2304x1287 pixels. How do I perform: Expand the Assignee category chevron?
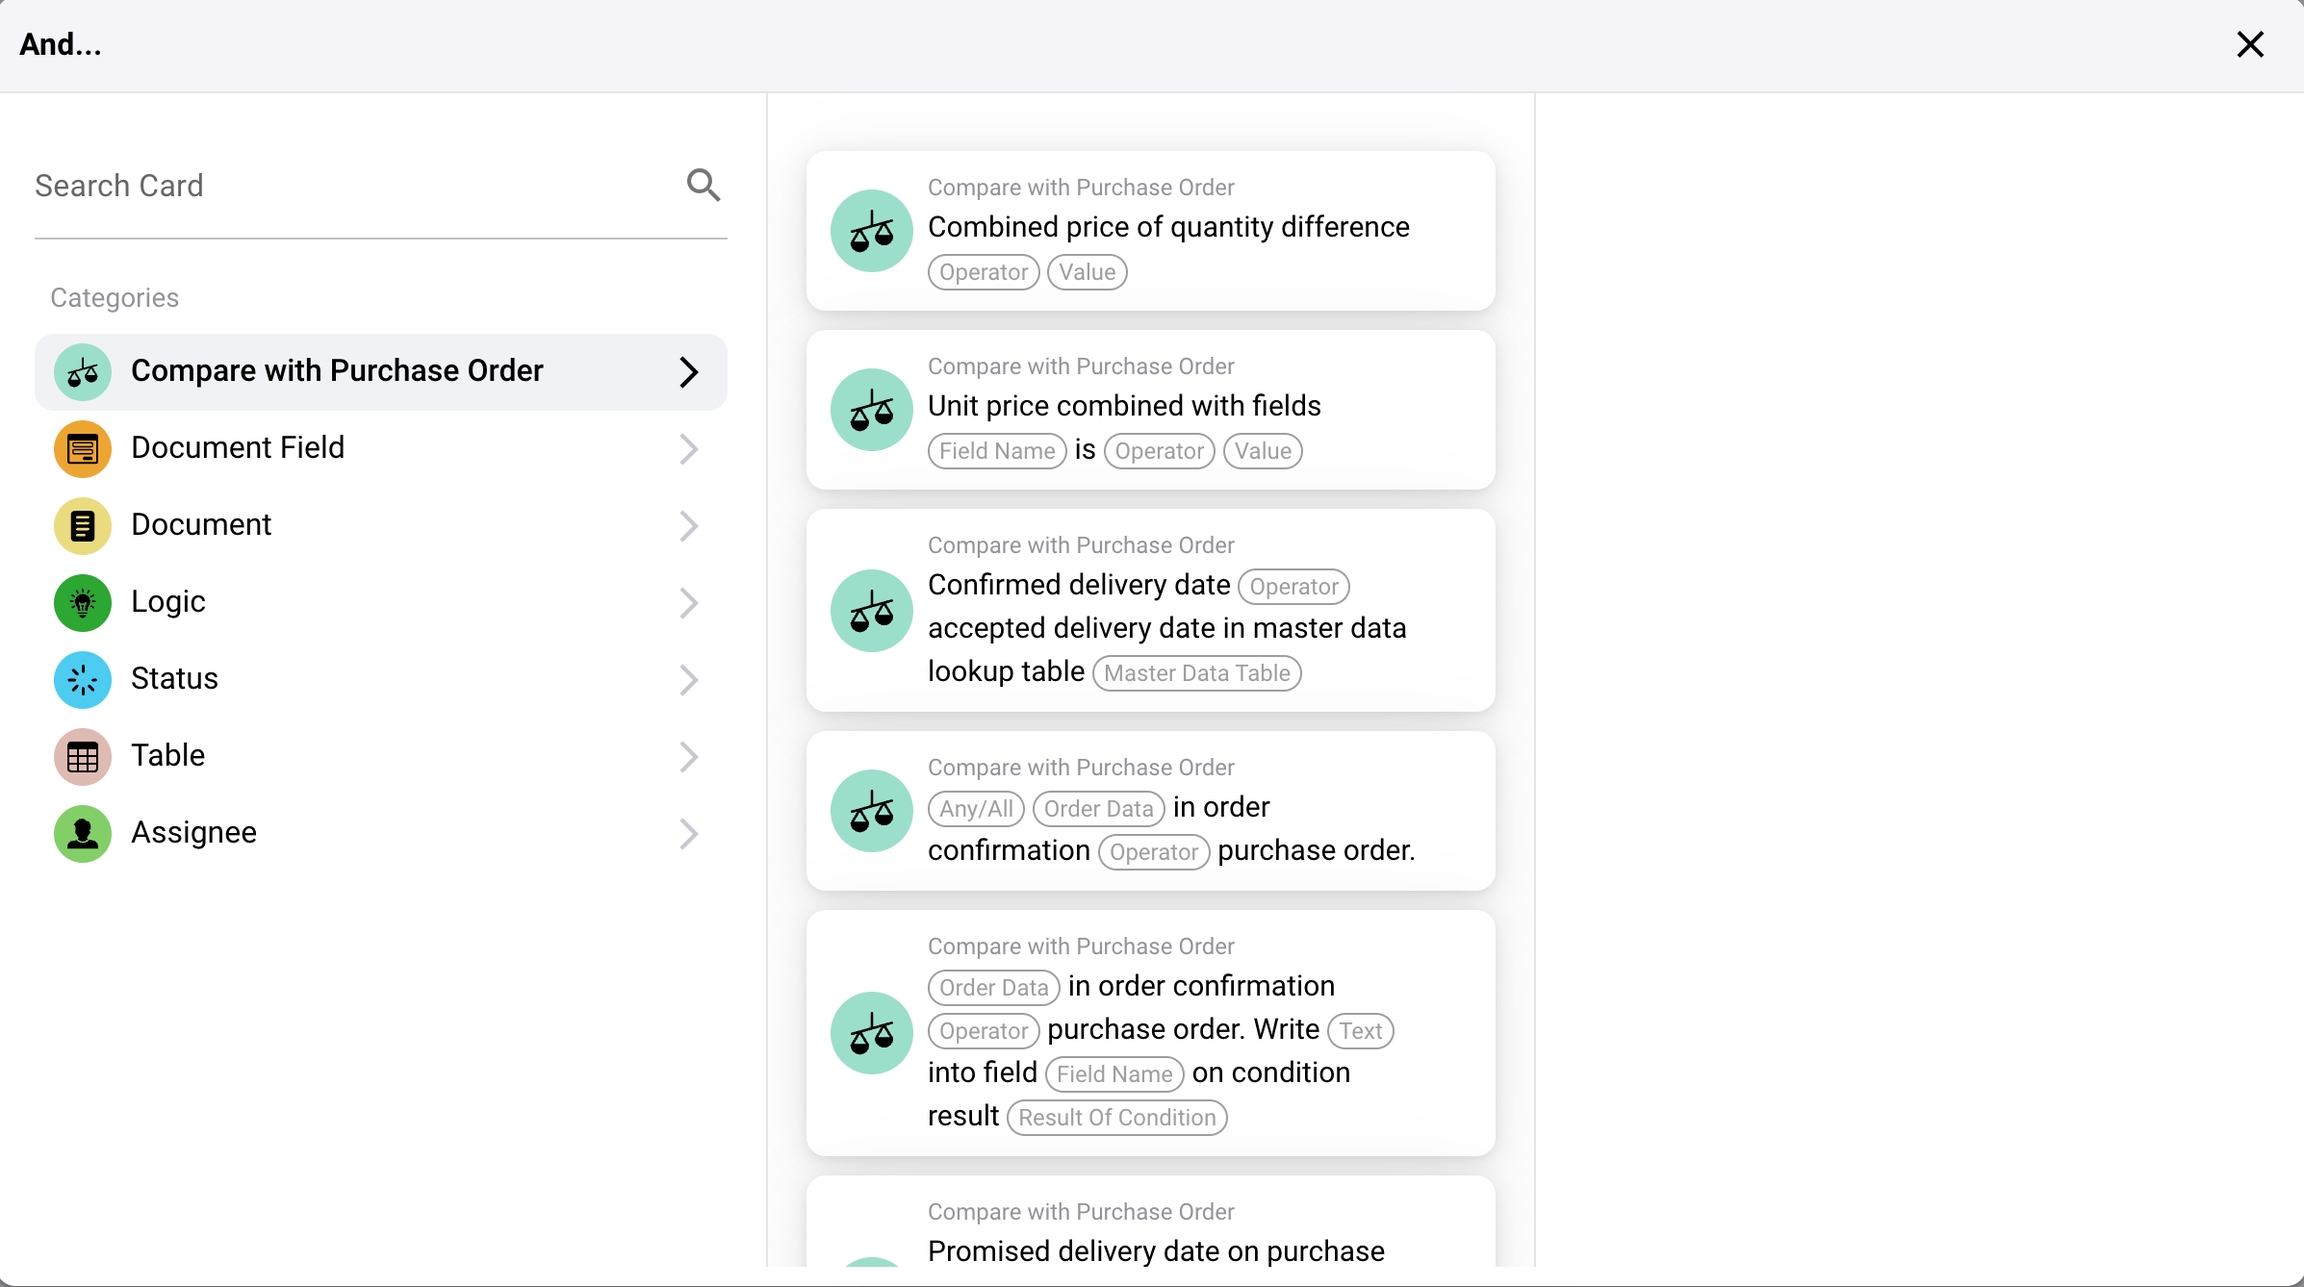click(x=688, y=834)
